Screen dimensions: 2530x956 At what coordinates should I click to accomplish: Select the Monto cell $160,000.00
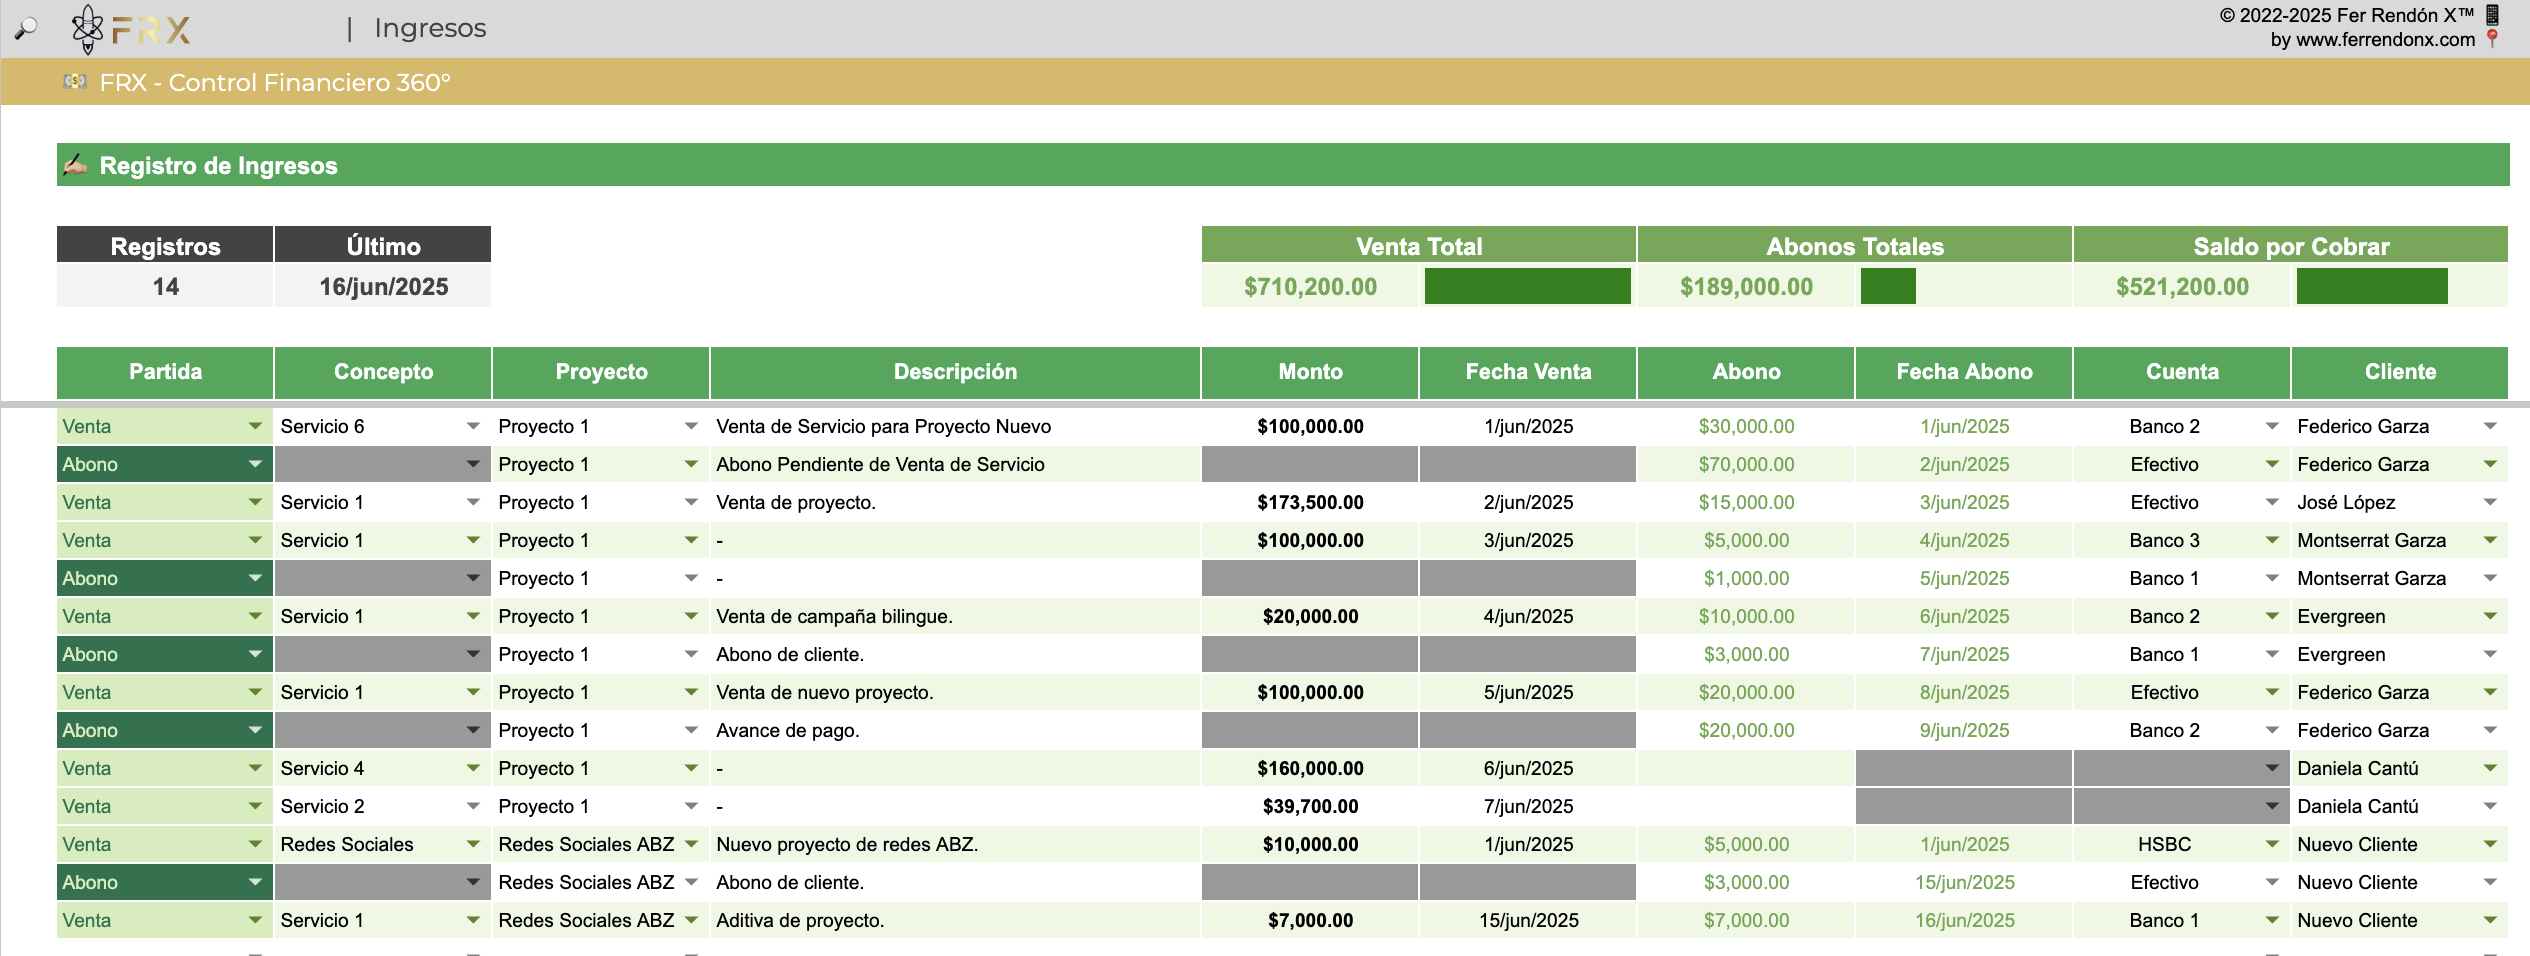(x=1310, y=768)
